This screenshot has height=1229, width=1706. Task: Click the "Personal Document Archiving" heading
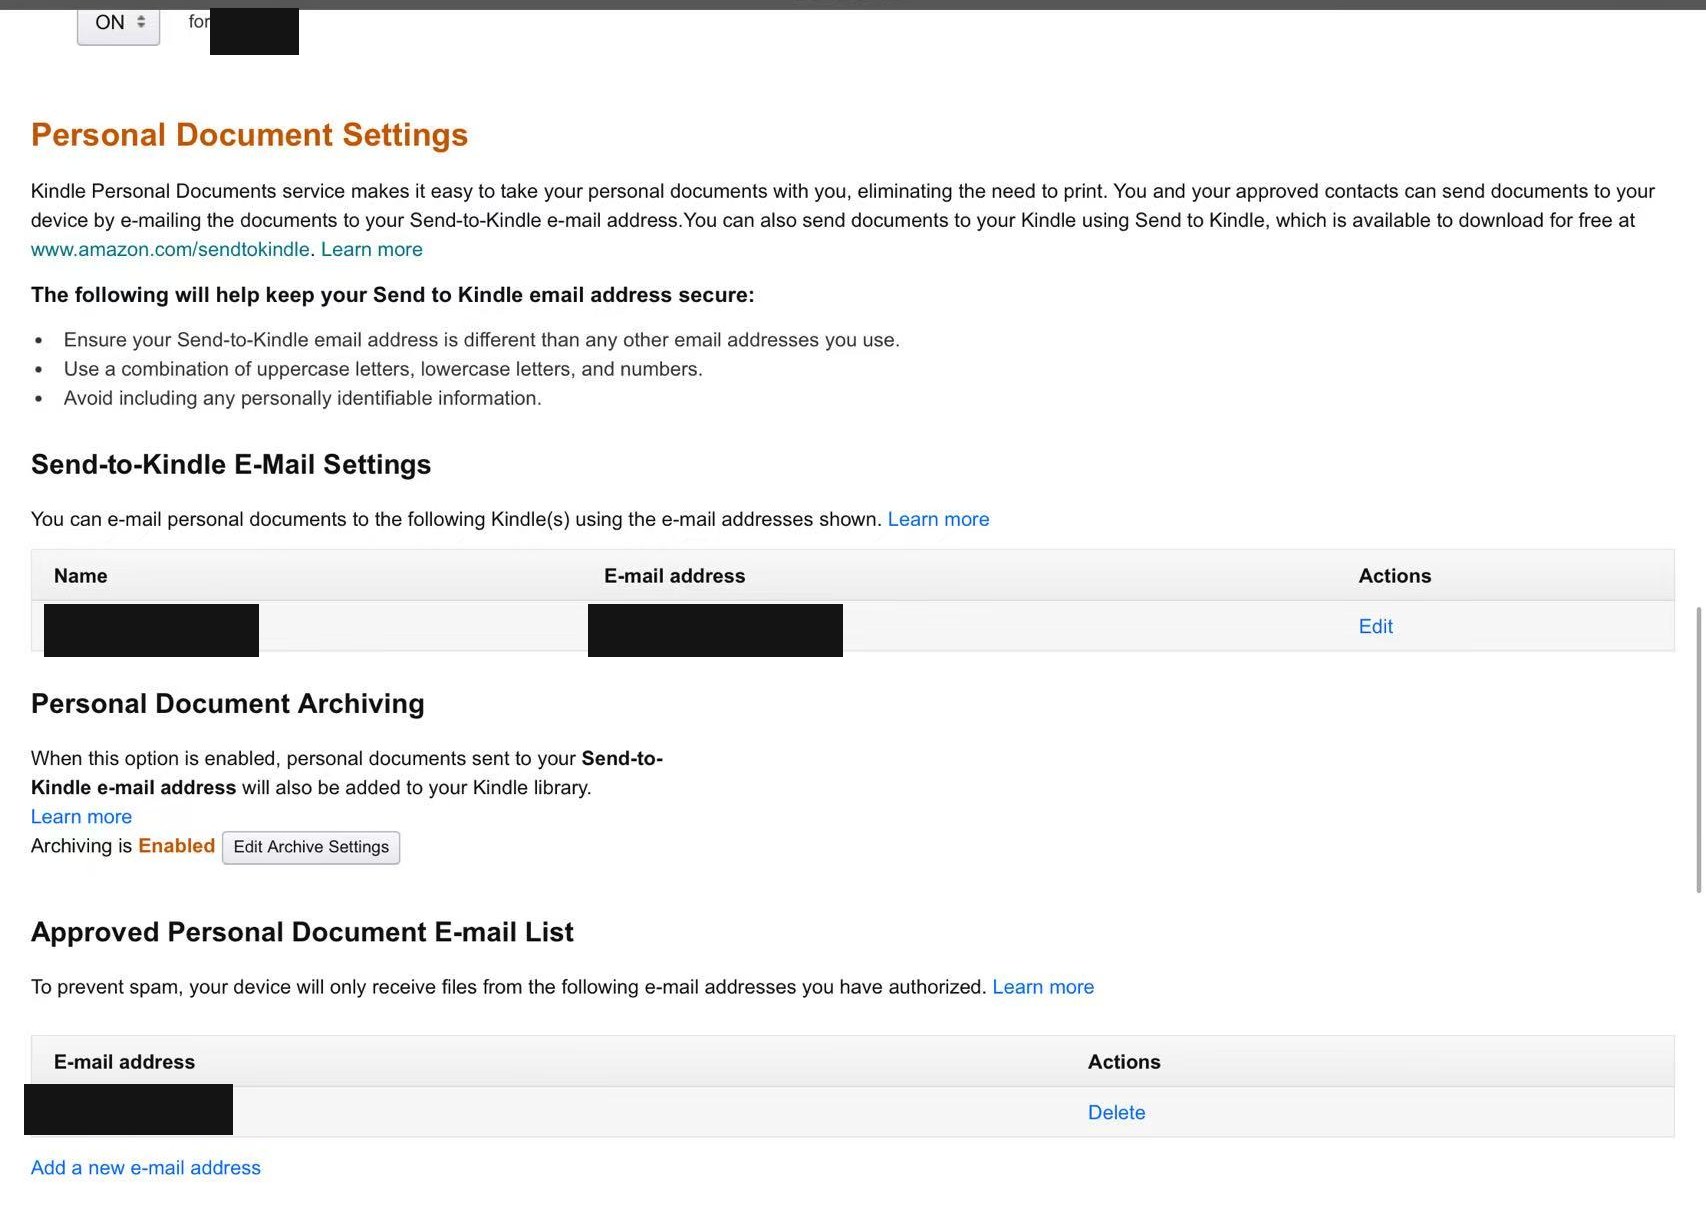coord(228,703)
